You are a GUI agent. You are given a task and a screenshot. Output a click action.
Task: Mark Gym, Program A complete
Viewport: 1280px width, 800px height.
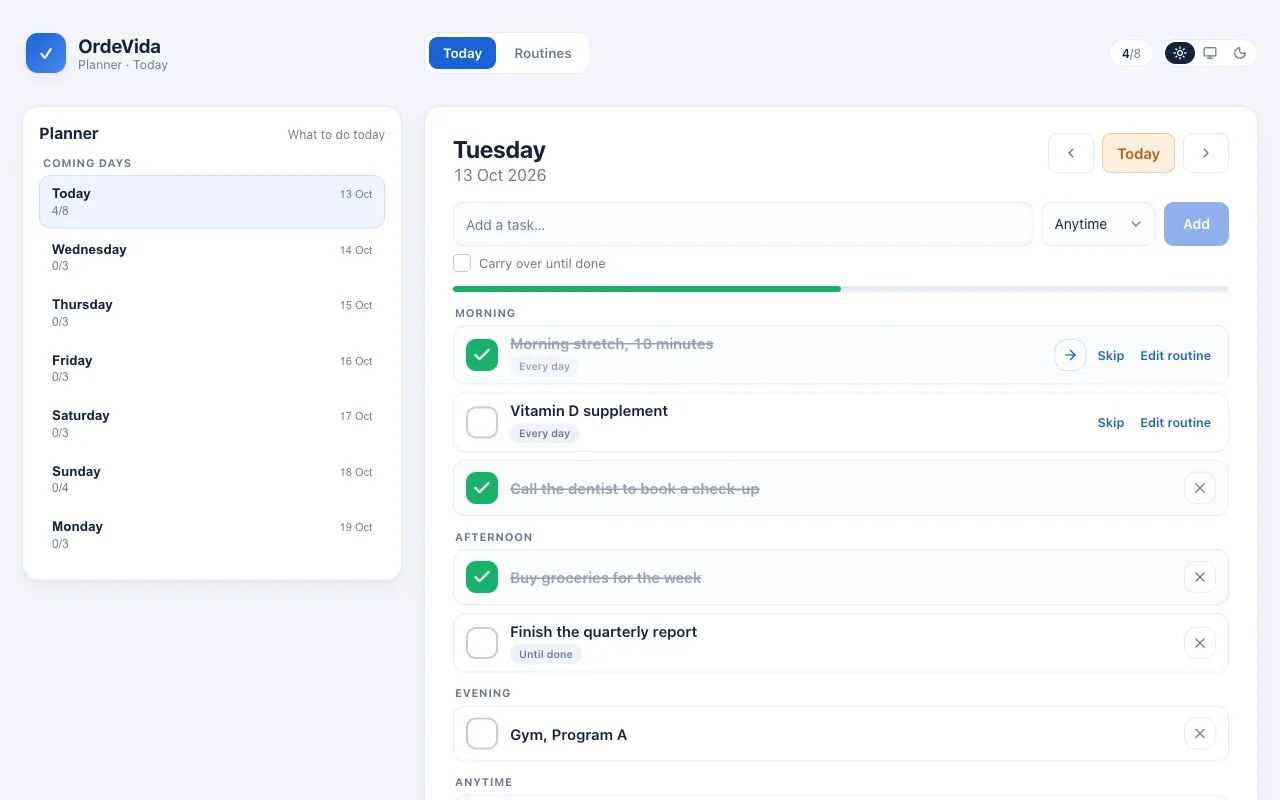click(482, 734)
